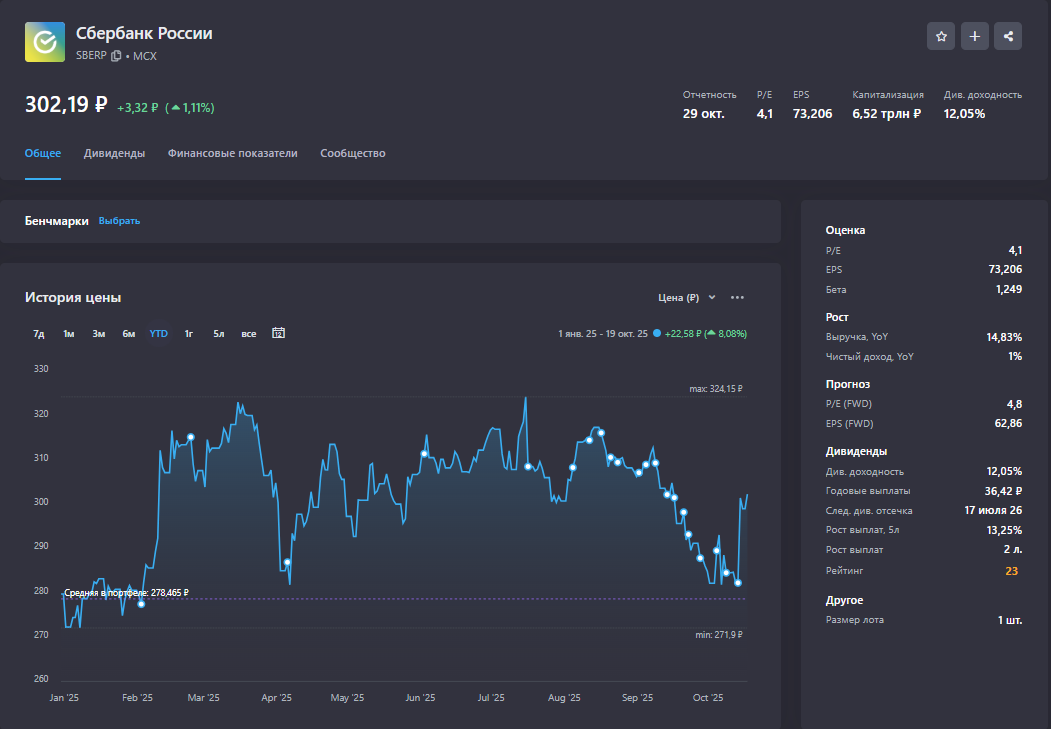This screenshot has height=729, width=1051.
Task: Choose a benchmark via Выбрать
Action: pyautogui.click(x=119, y=221)
